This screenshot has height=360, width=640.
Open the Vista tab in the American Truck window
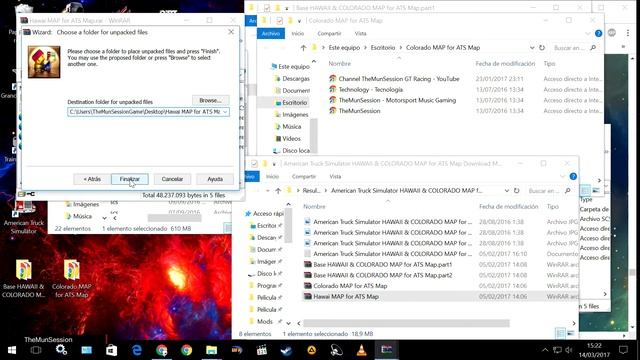335,176
